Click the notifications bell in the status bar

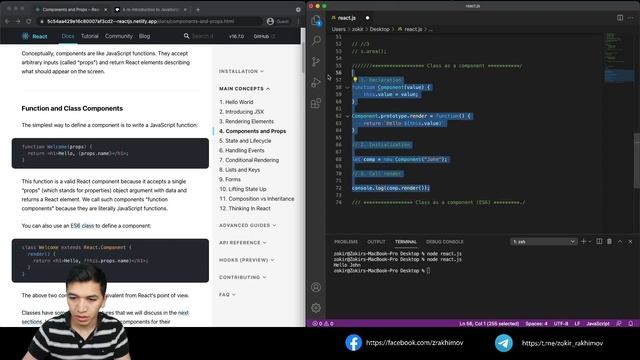pyautogui.click(x=631, y=324)
